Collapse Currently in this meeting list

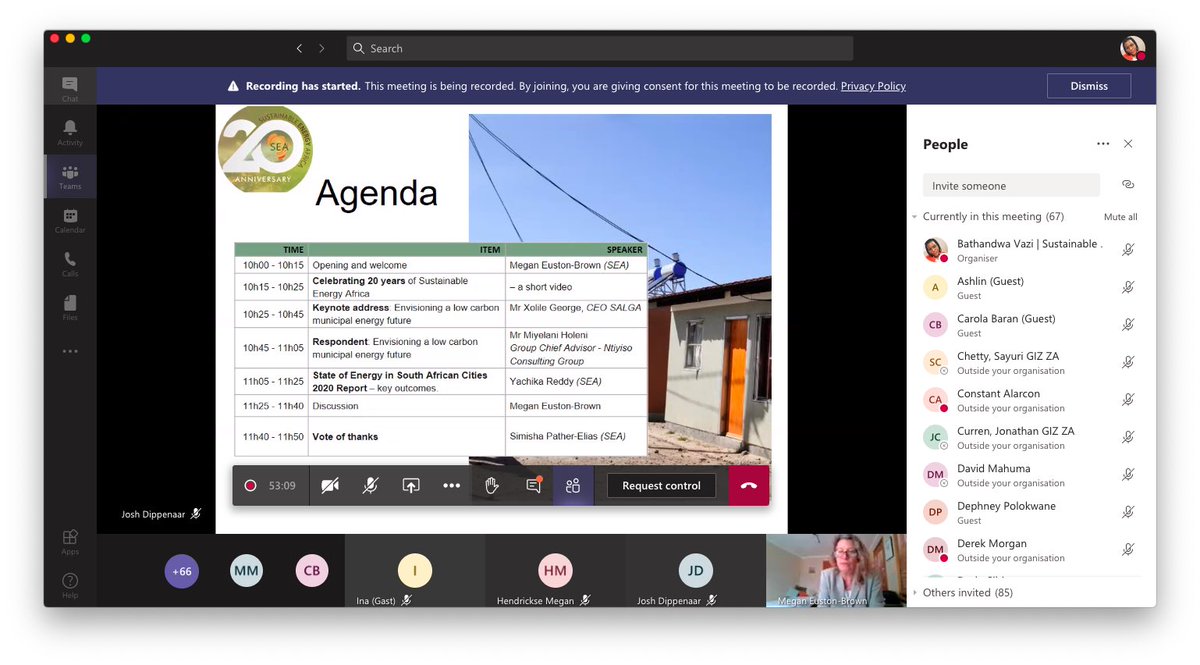pyautogui.click(x=914, y=217)
